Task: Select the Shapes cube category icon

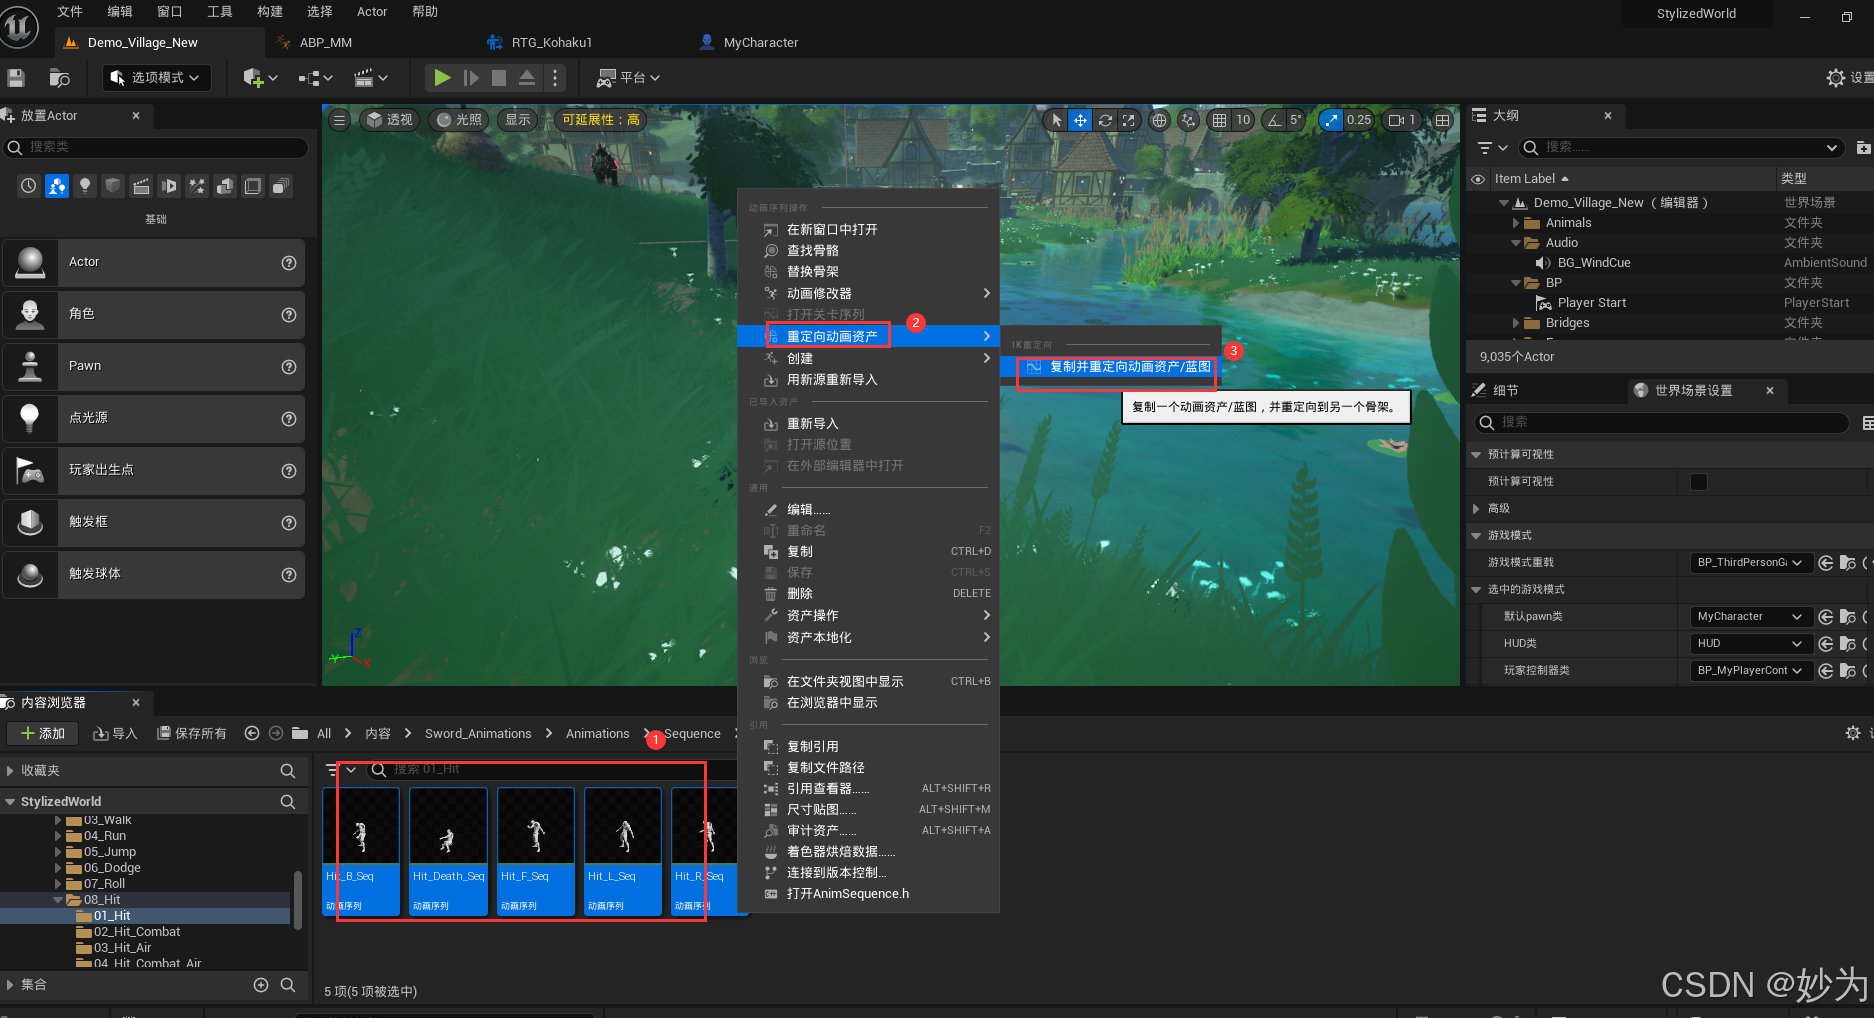Action: tap(113, 185)
